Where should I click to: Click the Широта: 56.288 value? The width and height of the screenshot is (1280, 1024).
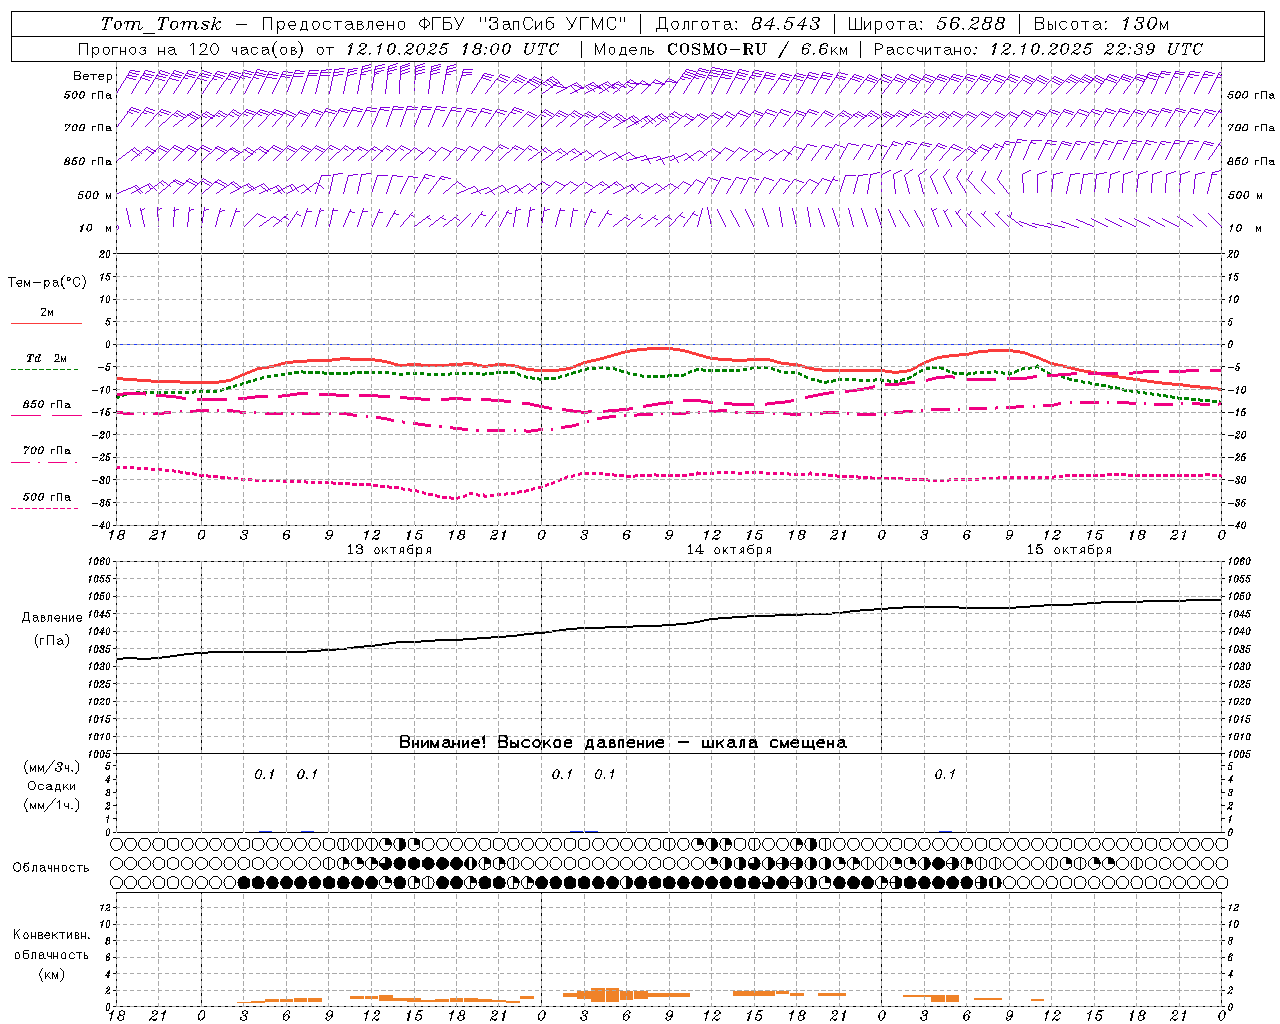pos(927,24)
